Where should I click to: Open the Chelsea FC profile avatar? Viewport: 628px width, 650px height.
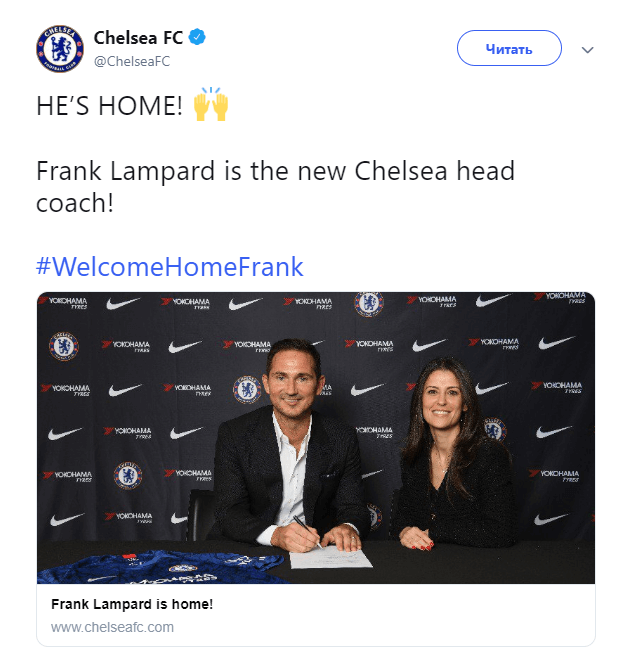(x=60, y=49)
